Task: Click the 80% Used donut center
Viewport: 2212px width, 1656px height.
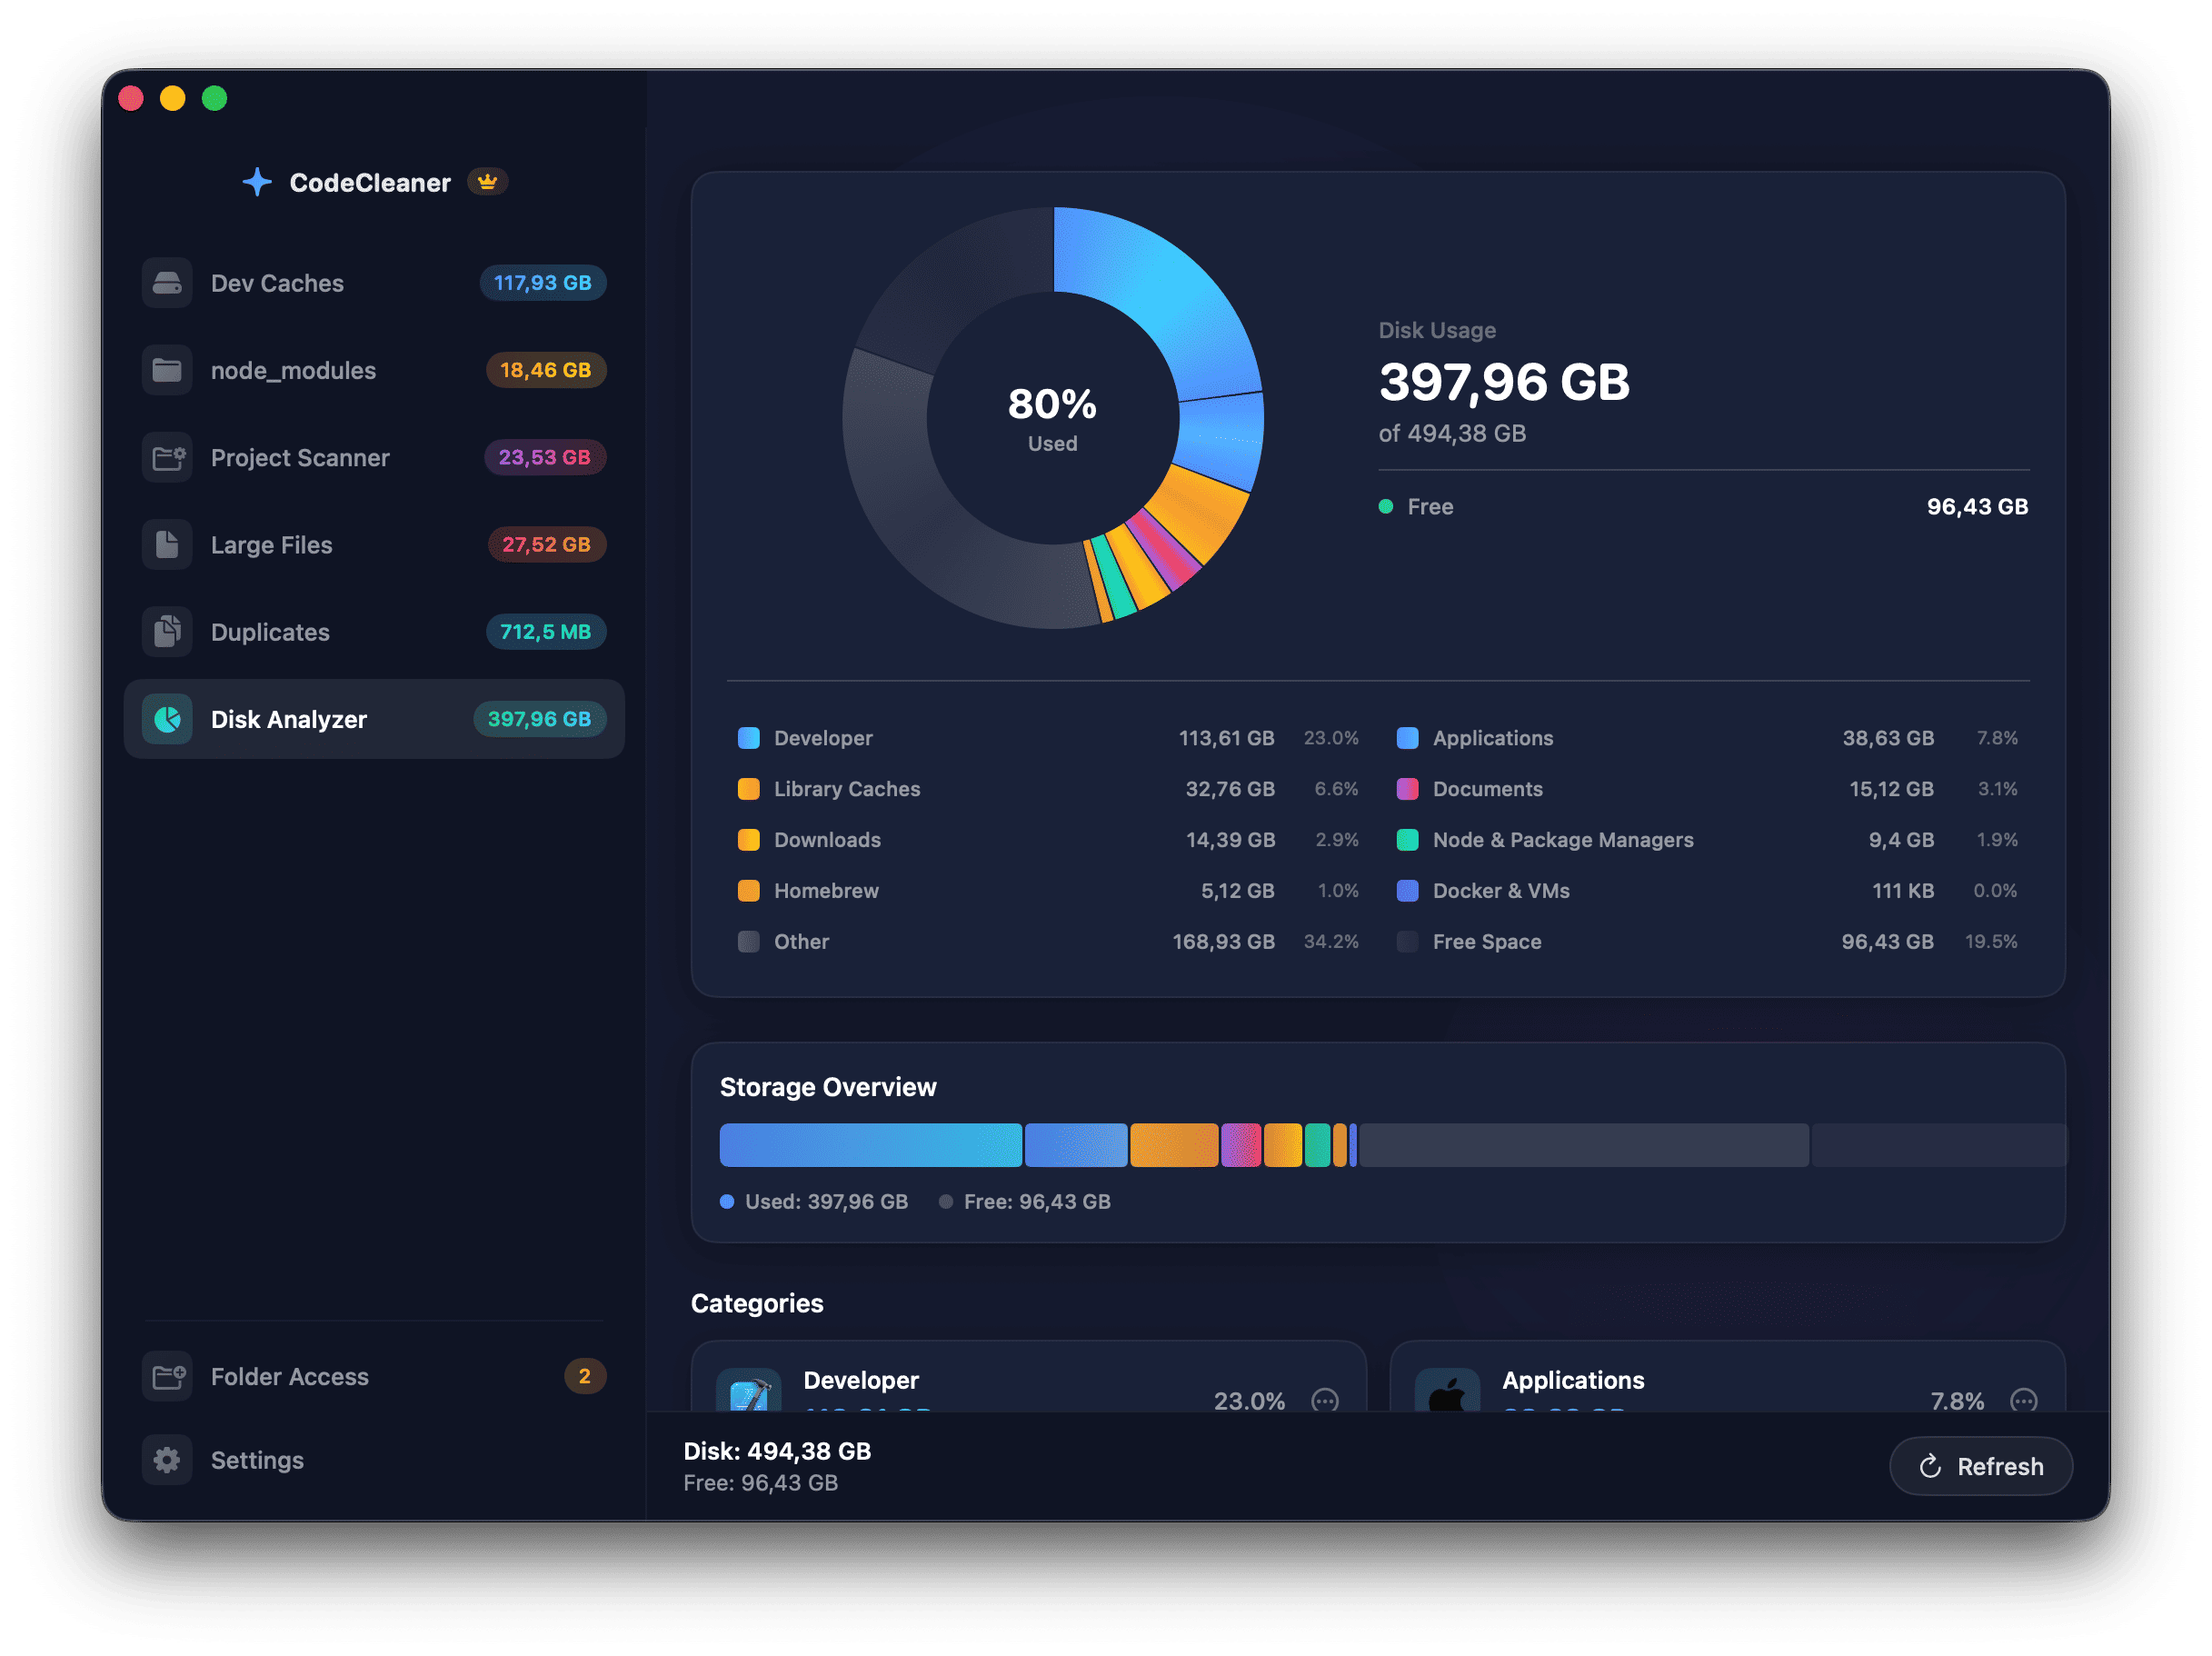Action: point(1052,420)
